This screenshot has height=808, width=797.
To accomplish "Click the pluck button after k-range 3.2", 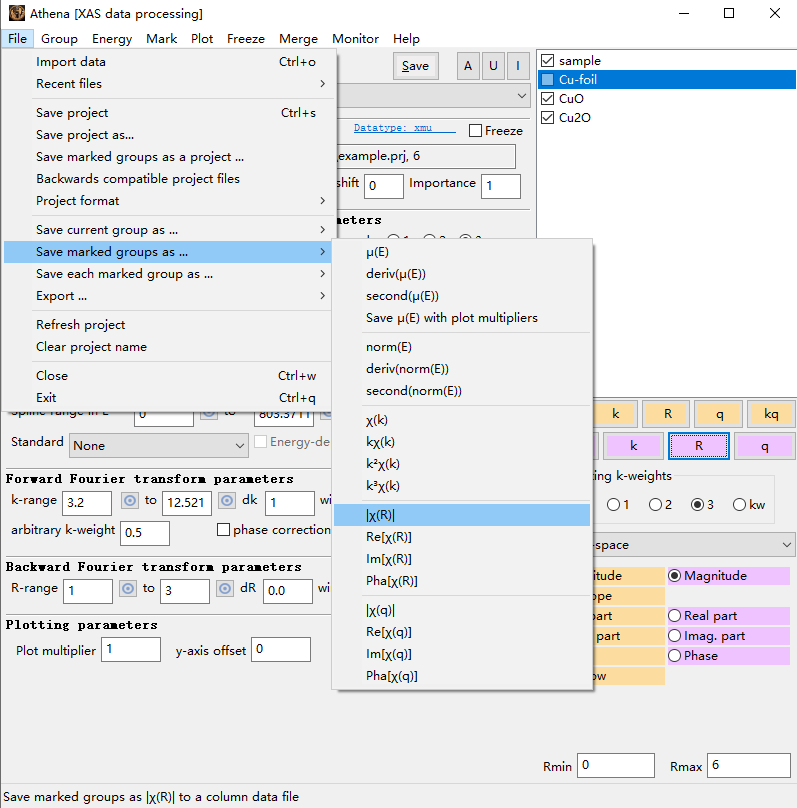I will pos(130,500).
